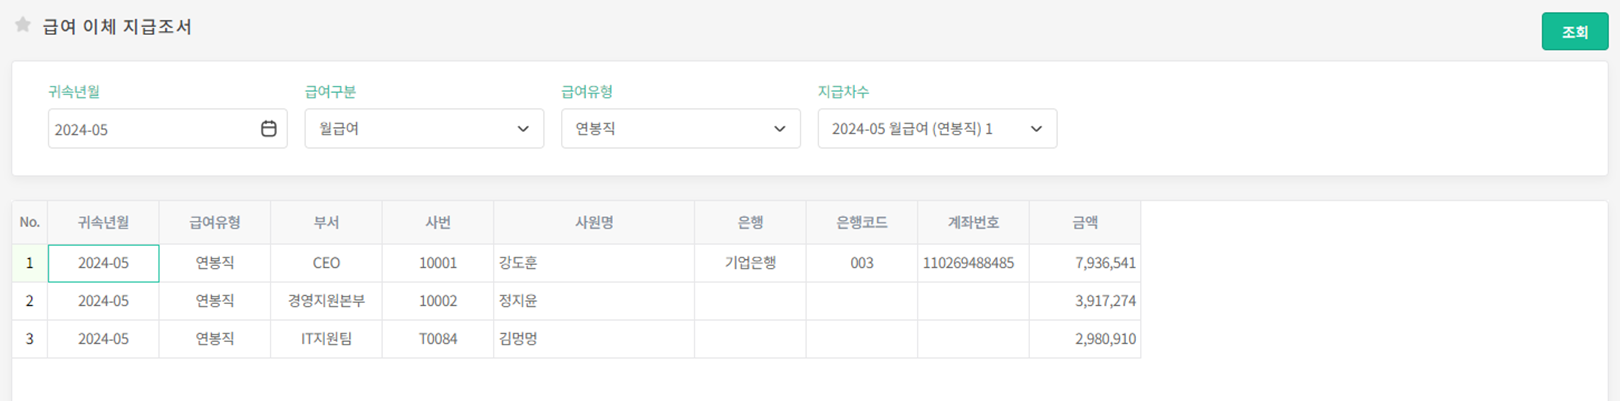
Task: Click the green 조회 button
Action: pyautogui.click(x=1574, y=32)
